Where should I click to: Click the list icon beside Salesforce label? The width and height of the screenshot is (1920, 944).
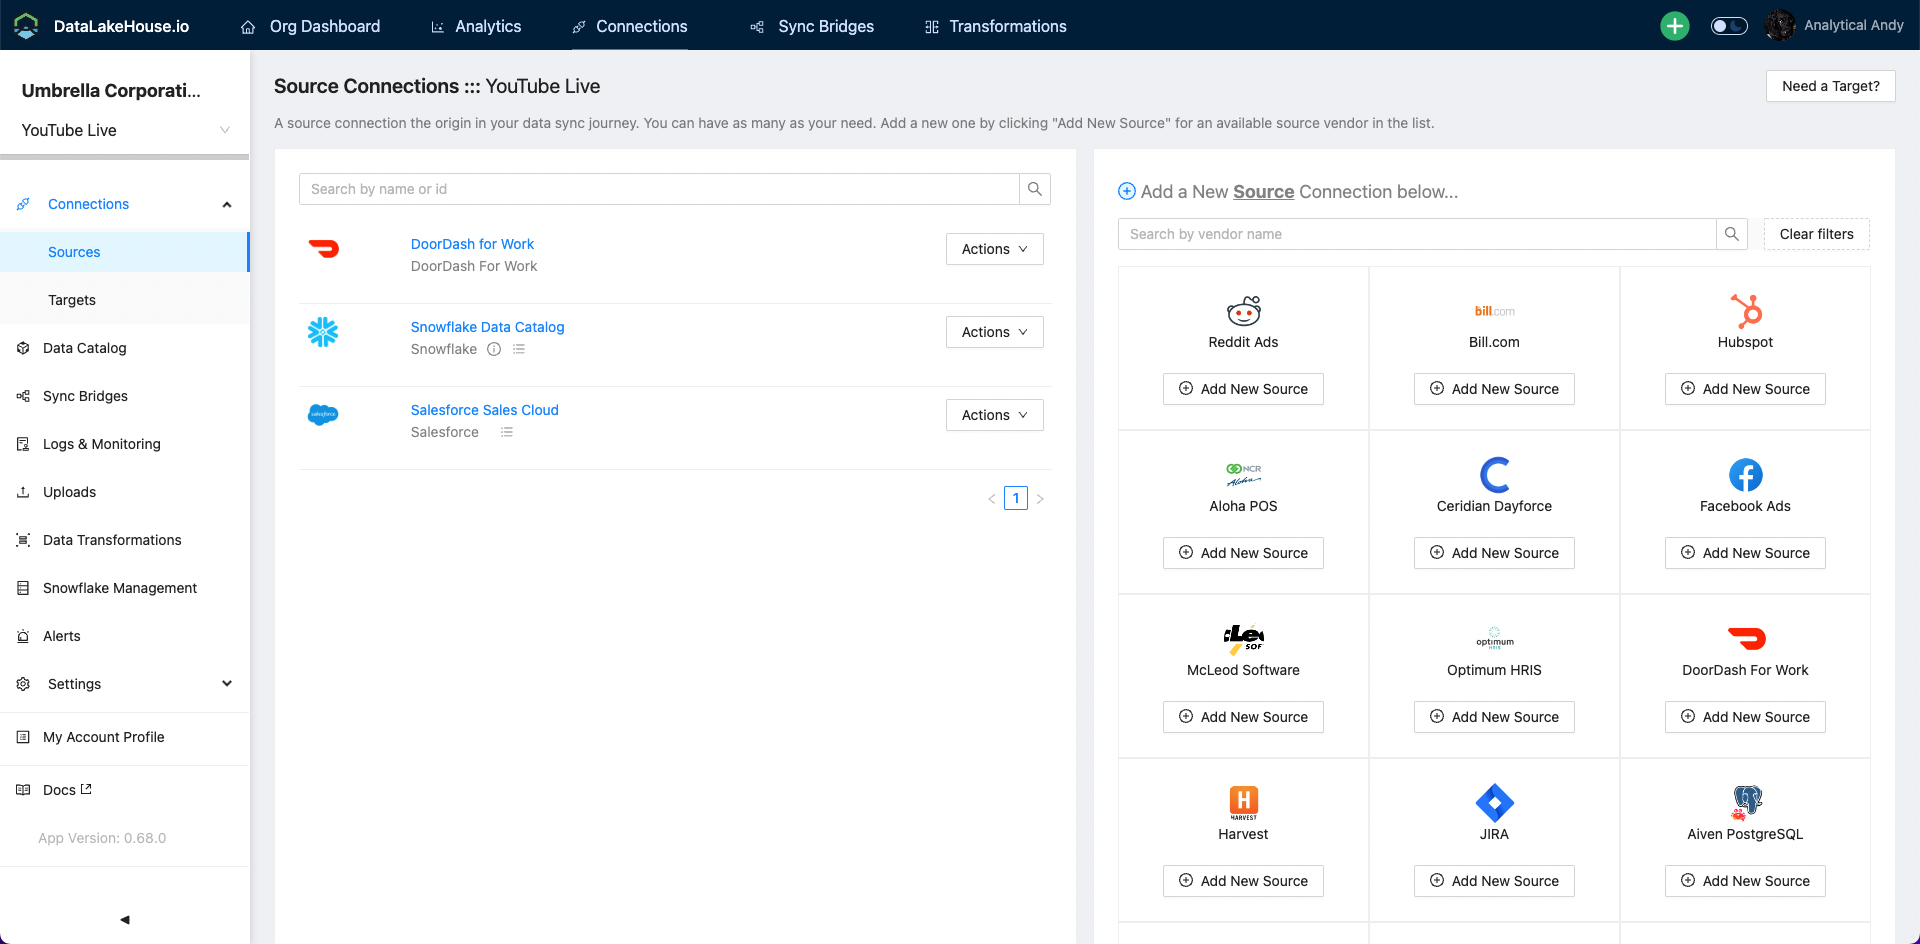point(507,432)
